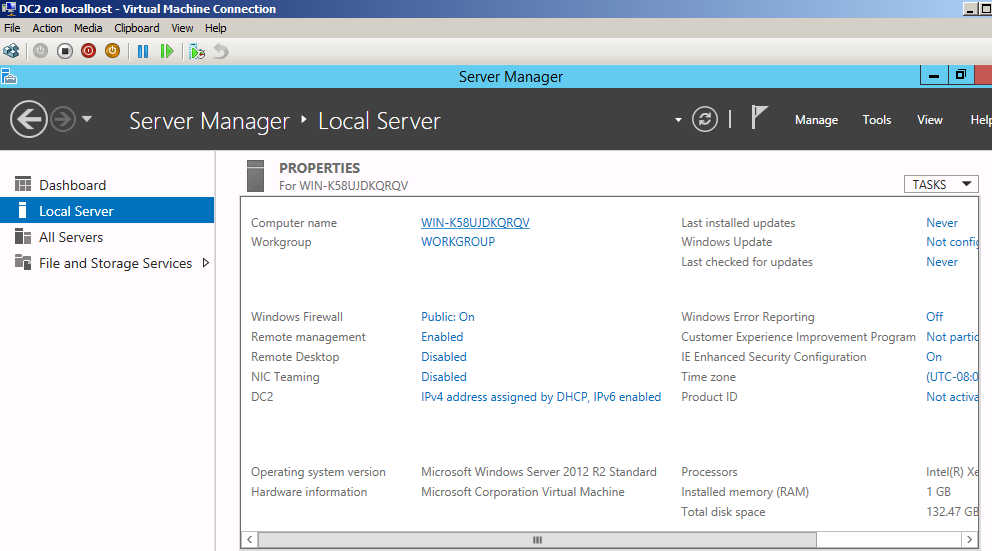Open the Action menu

click(x=47, y=28)
